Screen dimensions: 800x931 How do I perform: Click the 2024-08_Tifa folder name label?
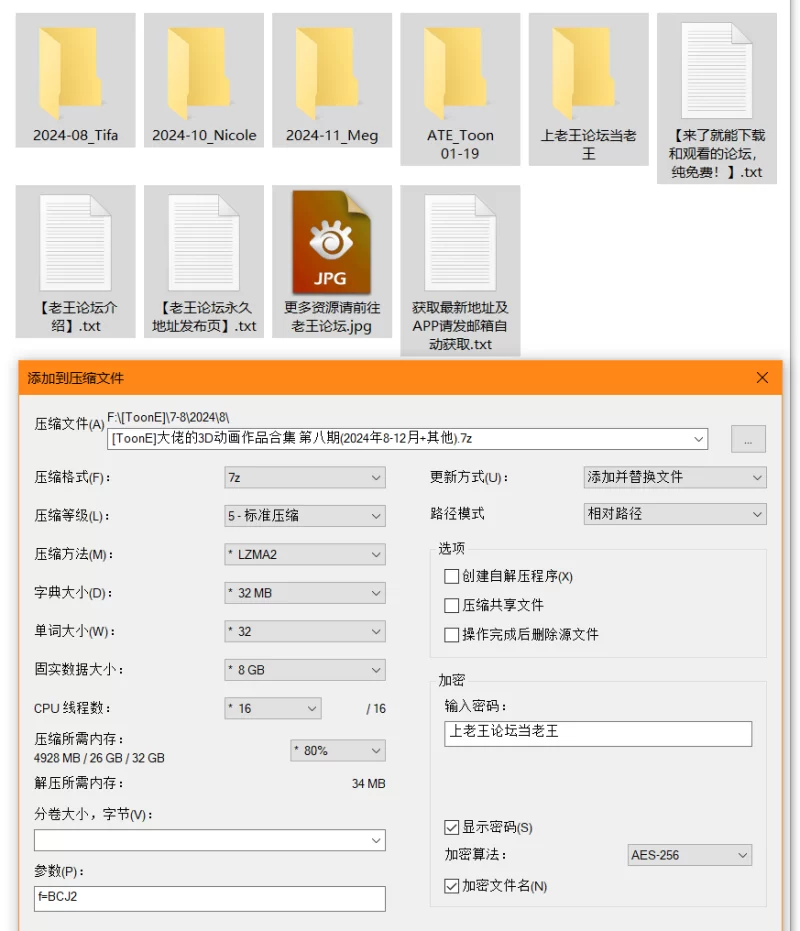tap(75, 135)
